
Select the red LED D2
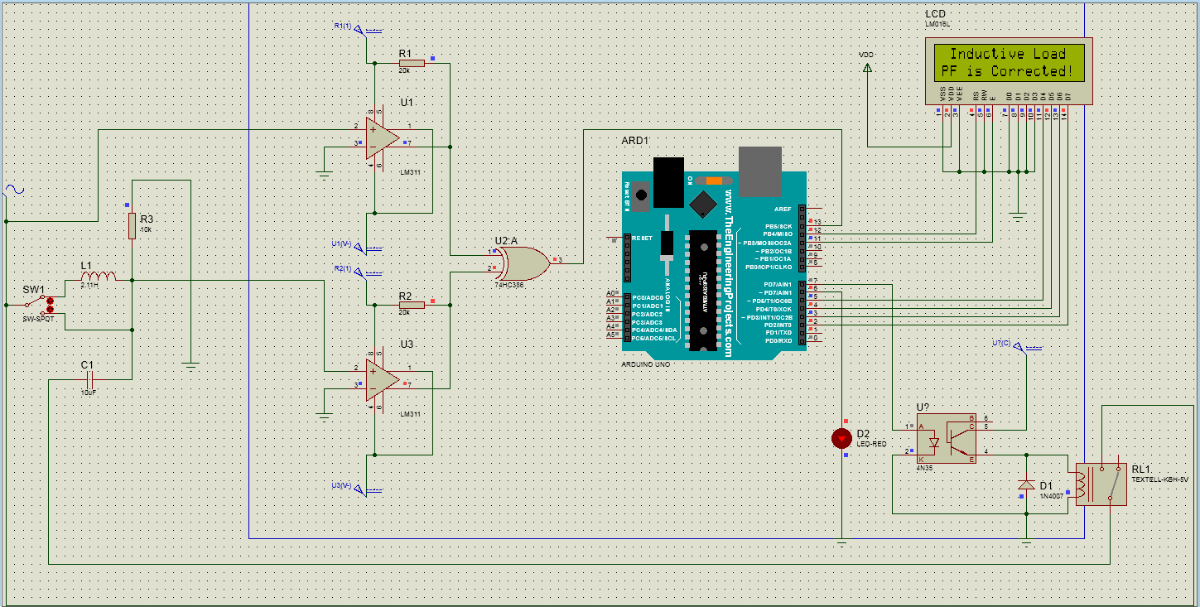[841, 437]
